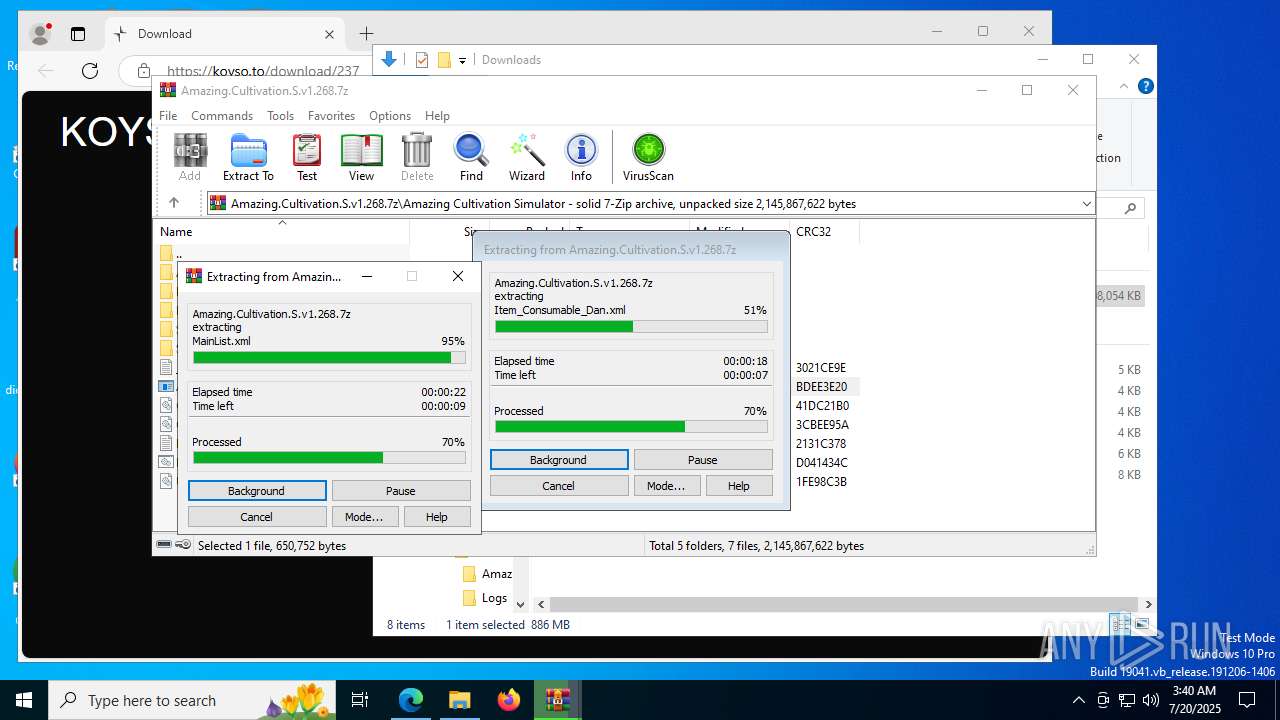The height and width of the screenshot is (720, 1280).
Task: Expand the archive path dropdown
Action: coord(1086,203)
